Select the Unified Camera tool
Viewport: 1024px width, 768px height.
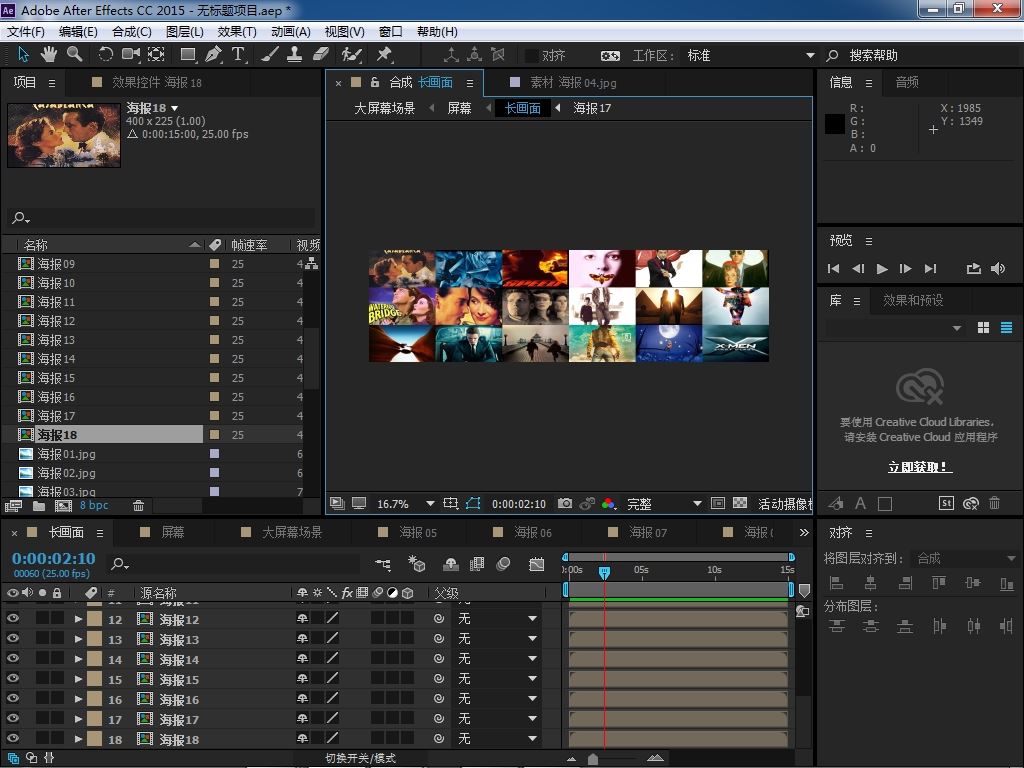[x=131, y=55]
